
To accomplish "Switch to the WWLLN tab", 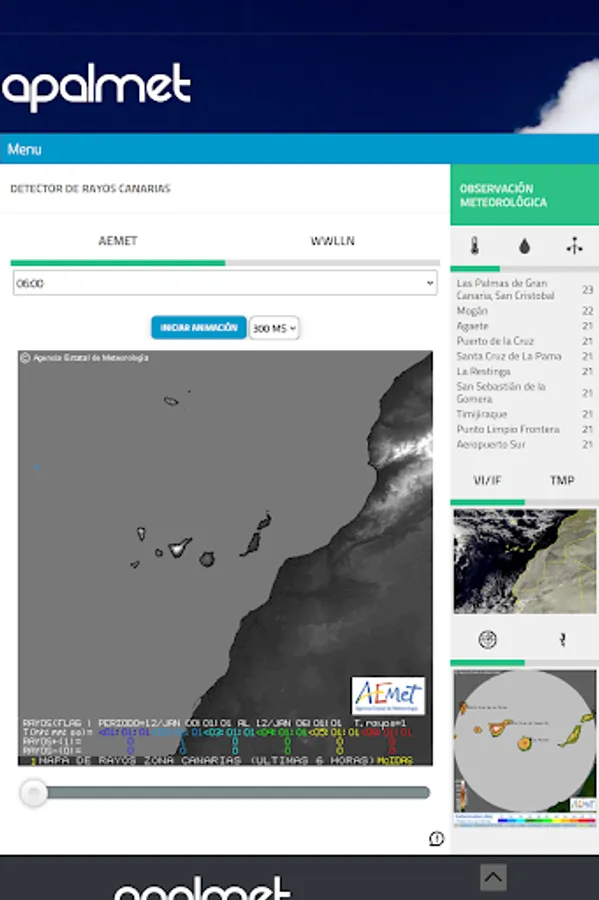I will tap(333, 241).
